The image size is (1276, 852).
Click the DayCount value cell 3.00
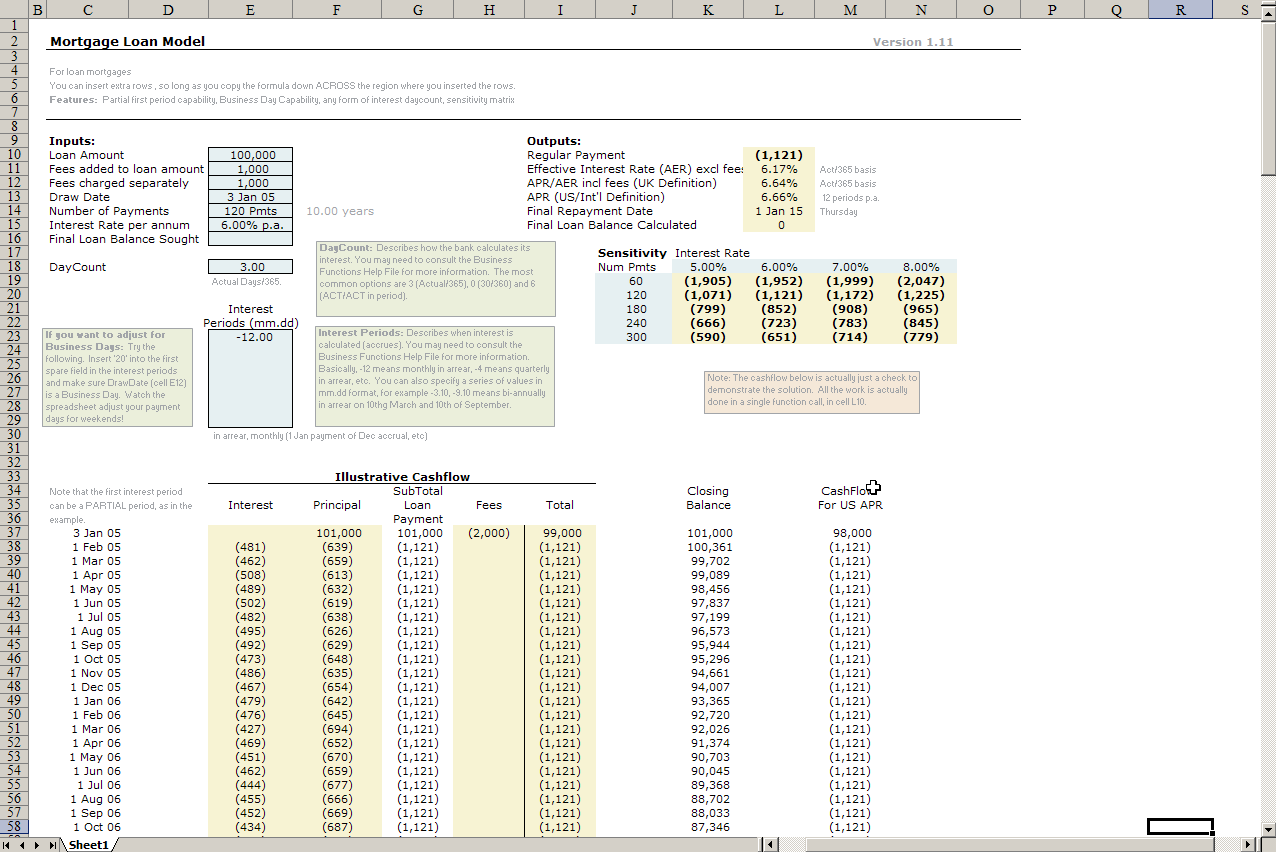pos(250,267)
